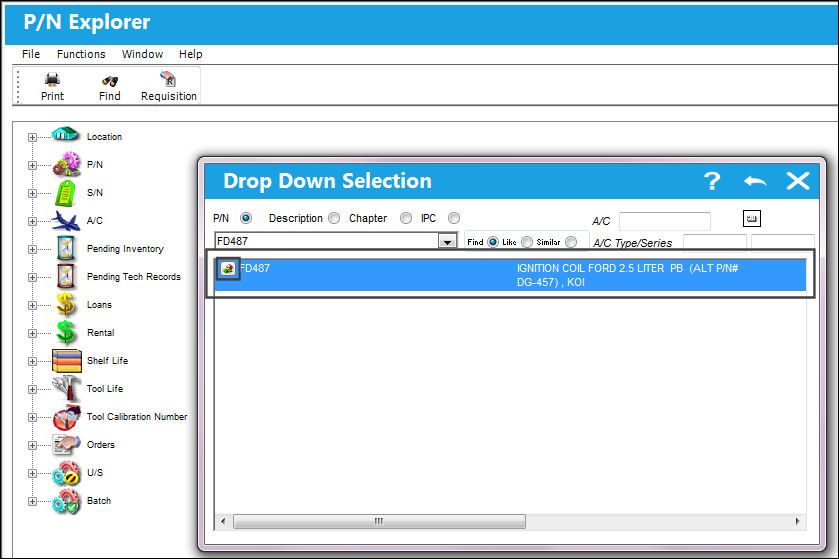Select the P/N radio button
This screenshot has height=559, width=839.
246,218
